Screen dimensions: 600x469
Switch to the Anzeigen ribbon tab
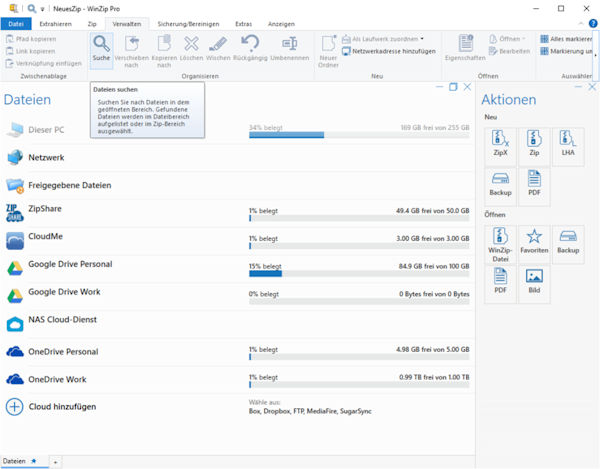click(x=281, y=24)
